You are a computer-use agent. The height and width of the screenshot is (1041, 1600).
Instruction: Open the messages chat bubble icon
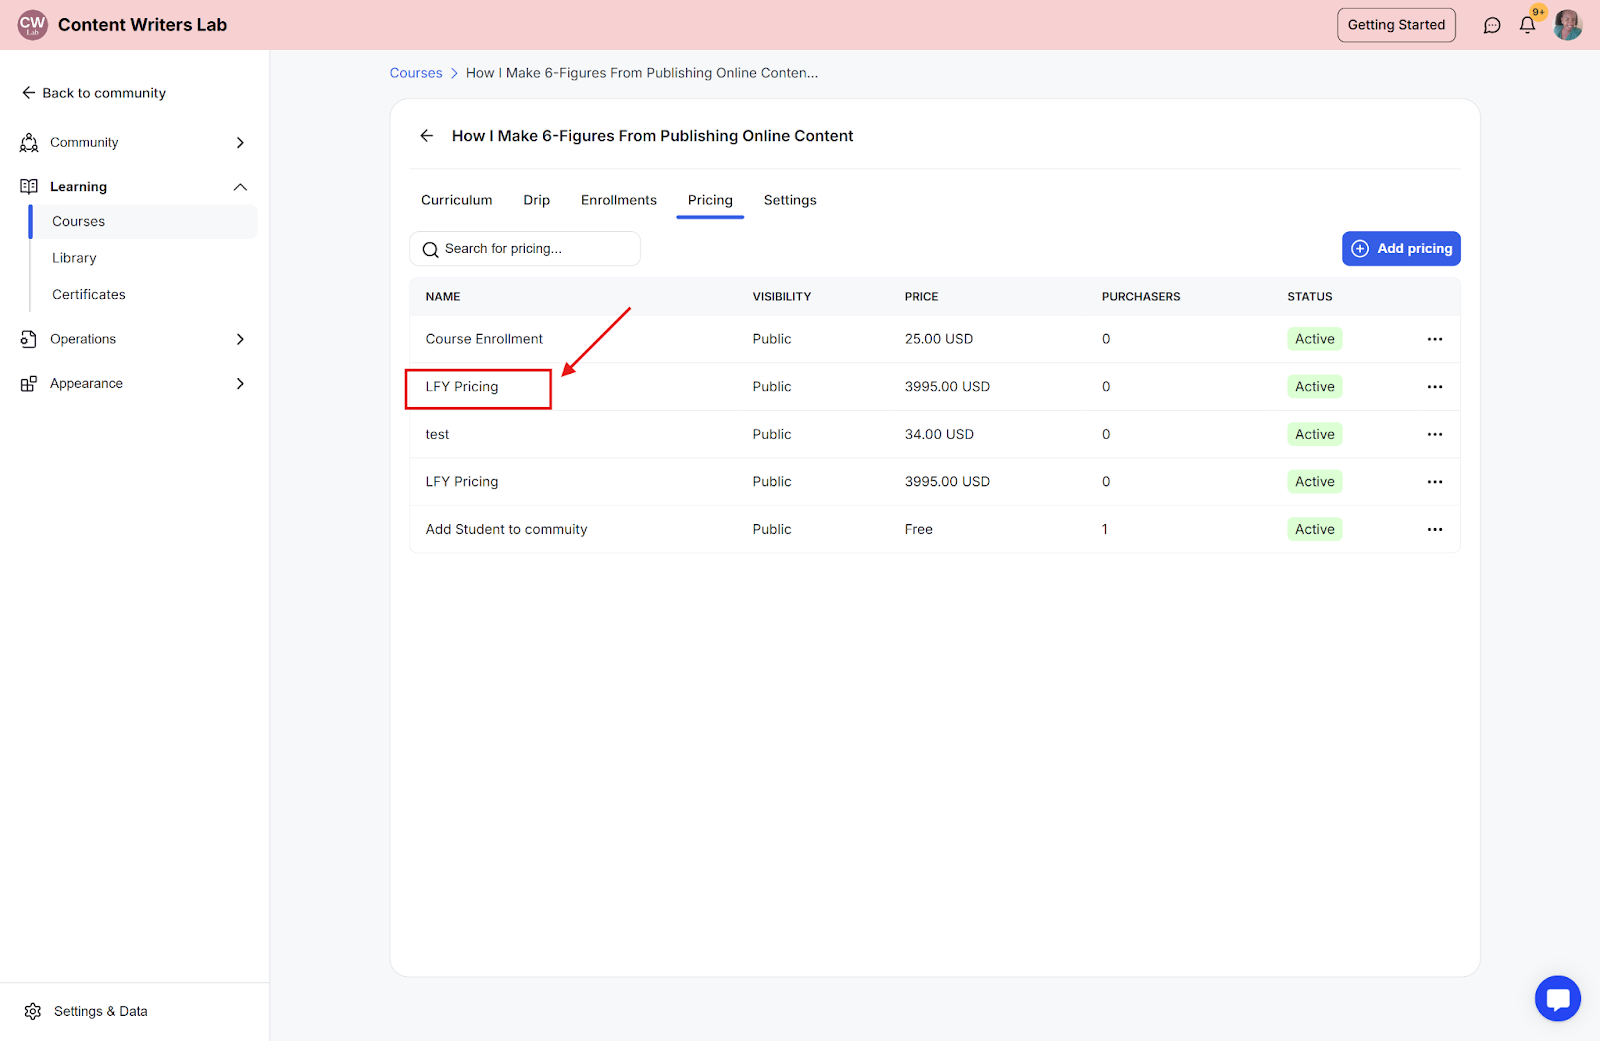[1492, 26]
